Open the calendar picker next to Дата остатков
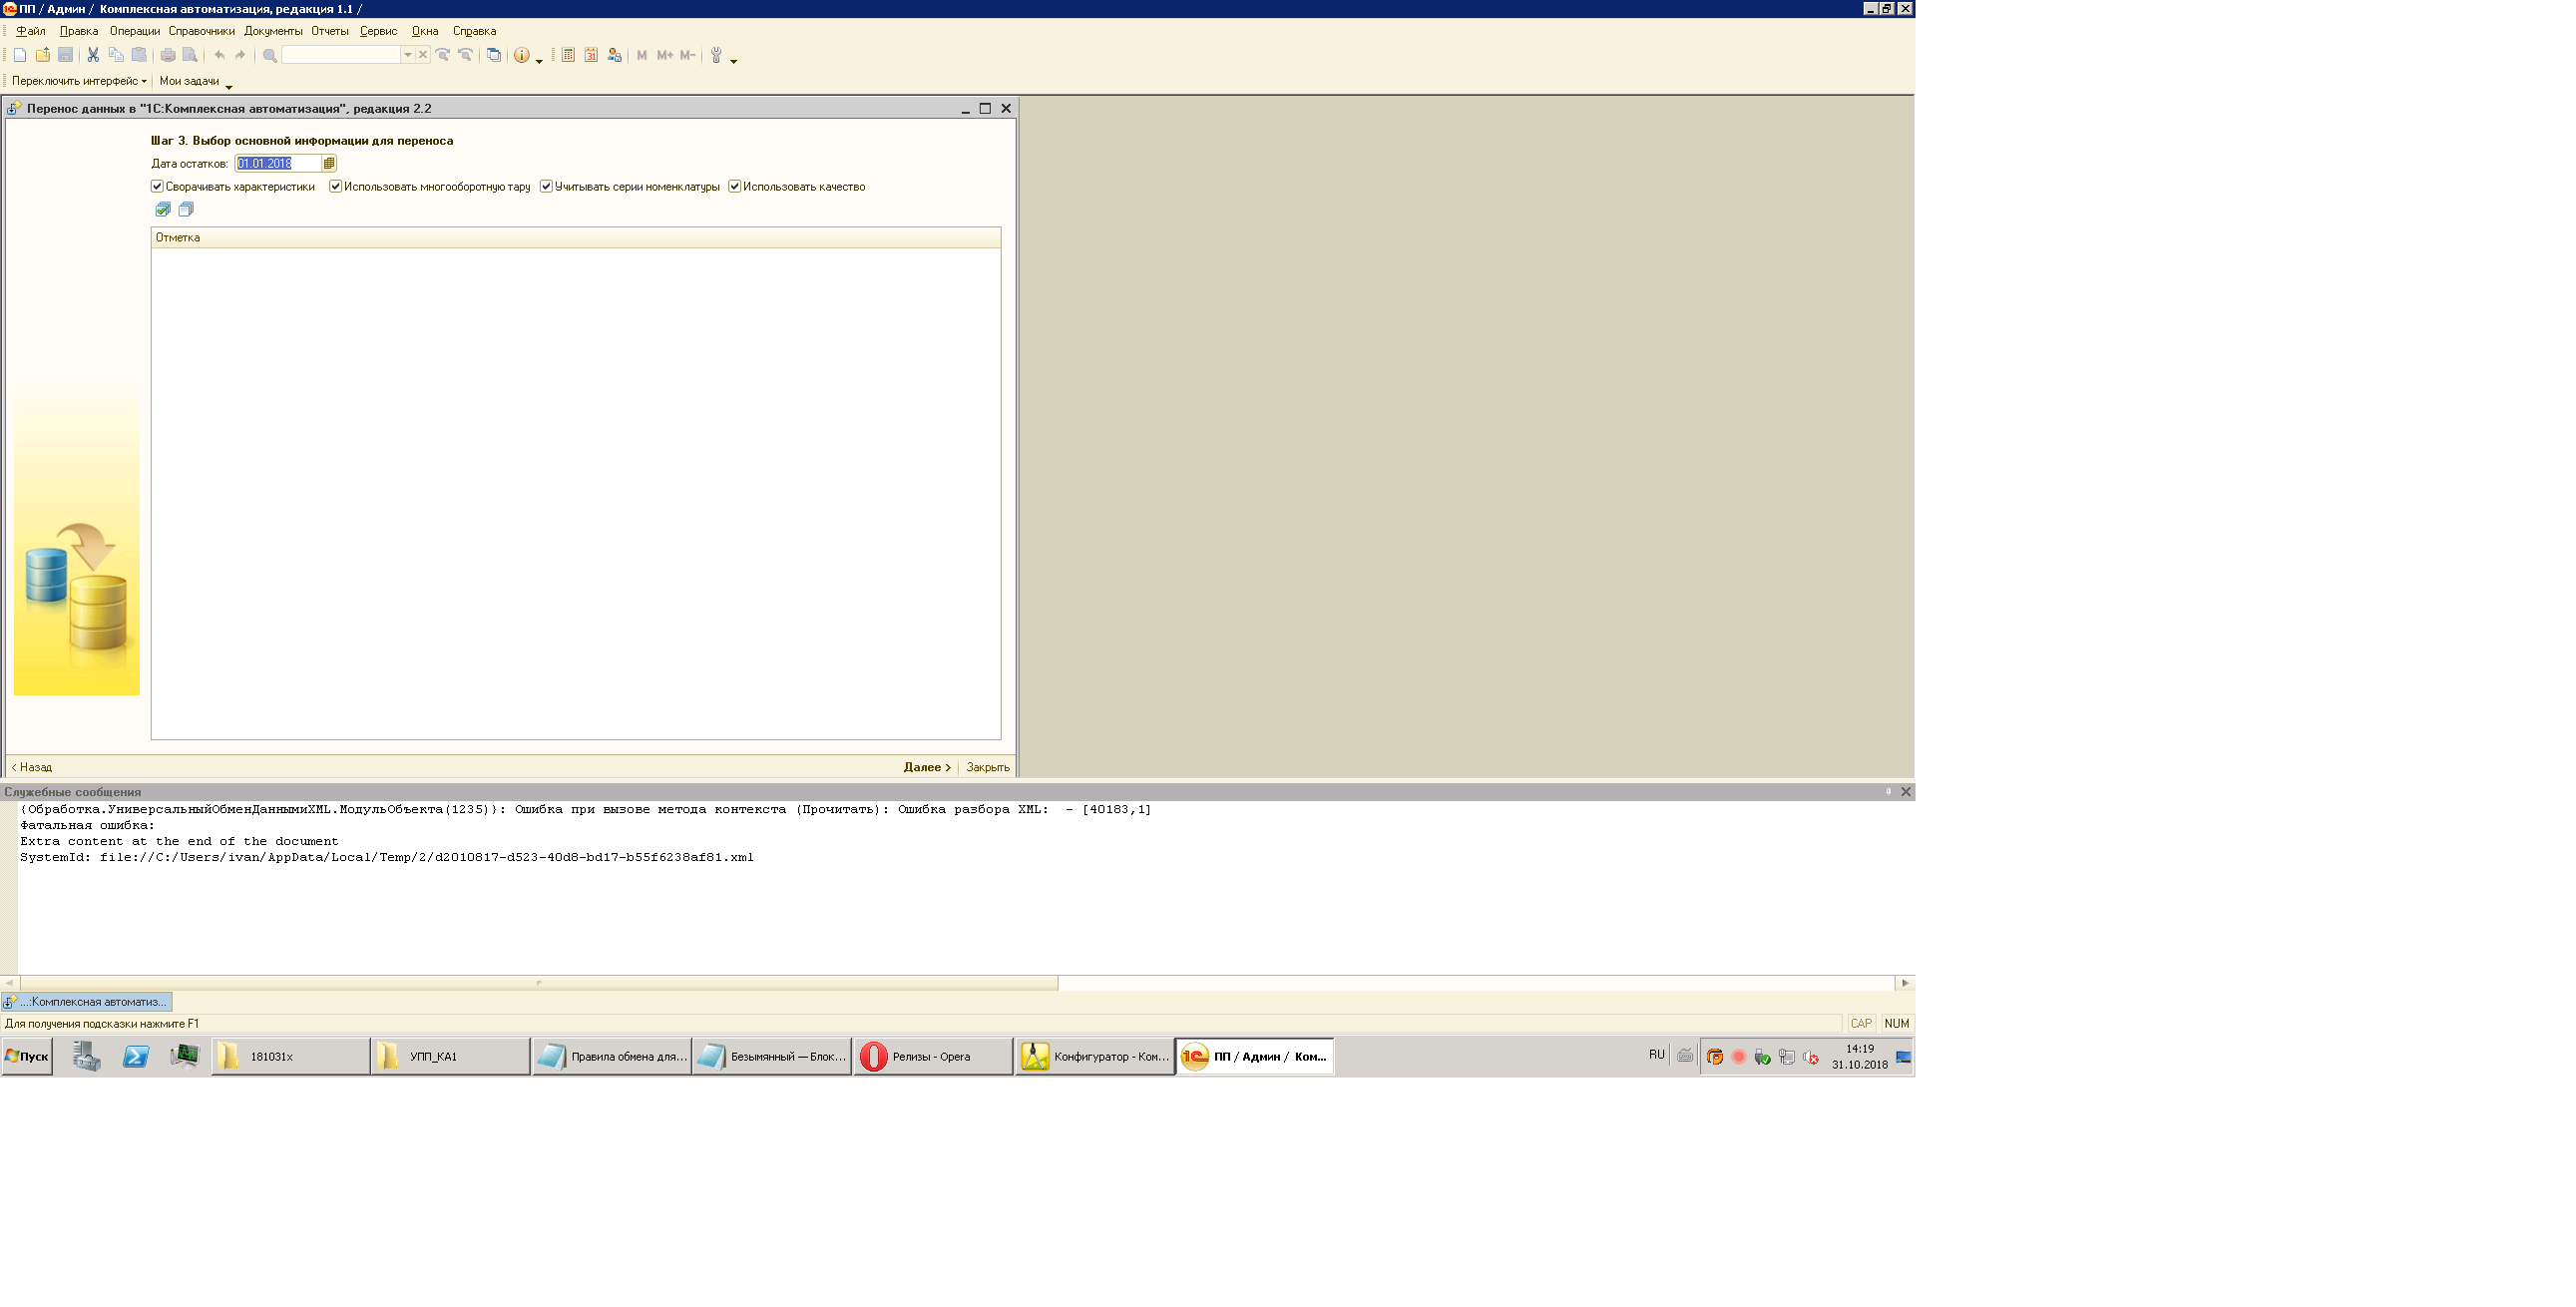2576x1307 pixels. [329, 163]
